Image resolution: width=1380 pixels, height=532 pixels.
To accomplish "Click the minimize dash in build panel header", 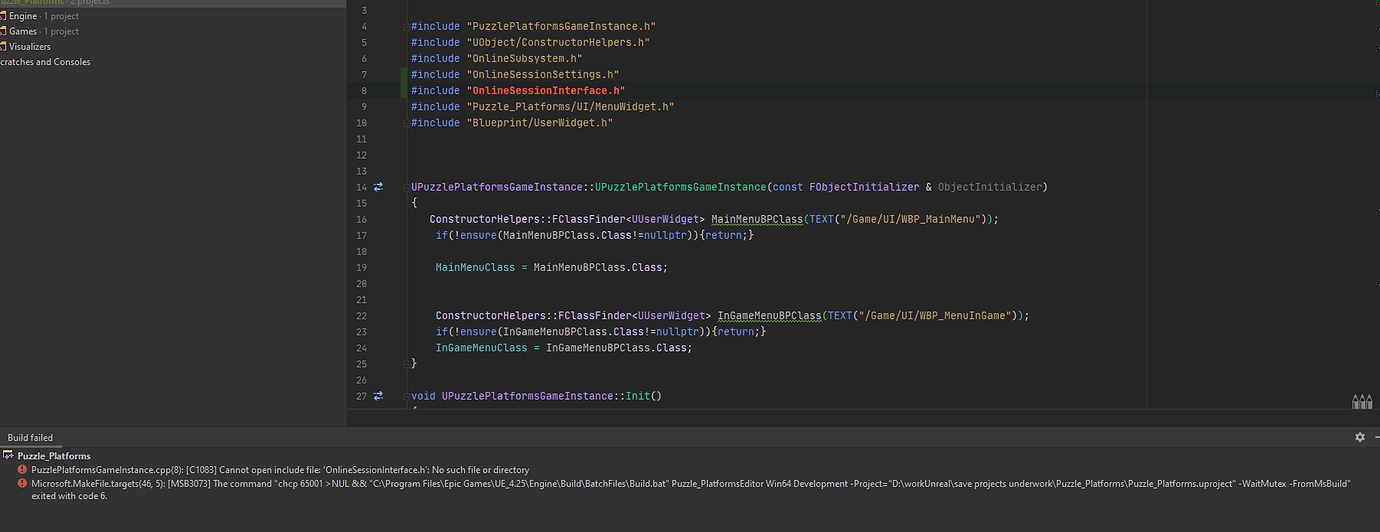I will tap(1375, 437).
